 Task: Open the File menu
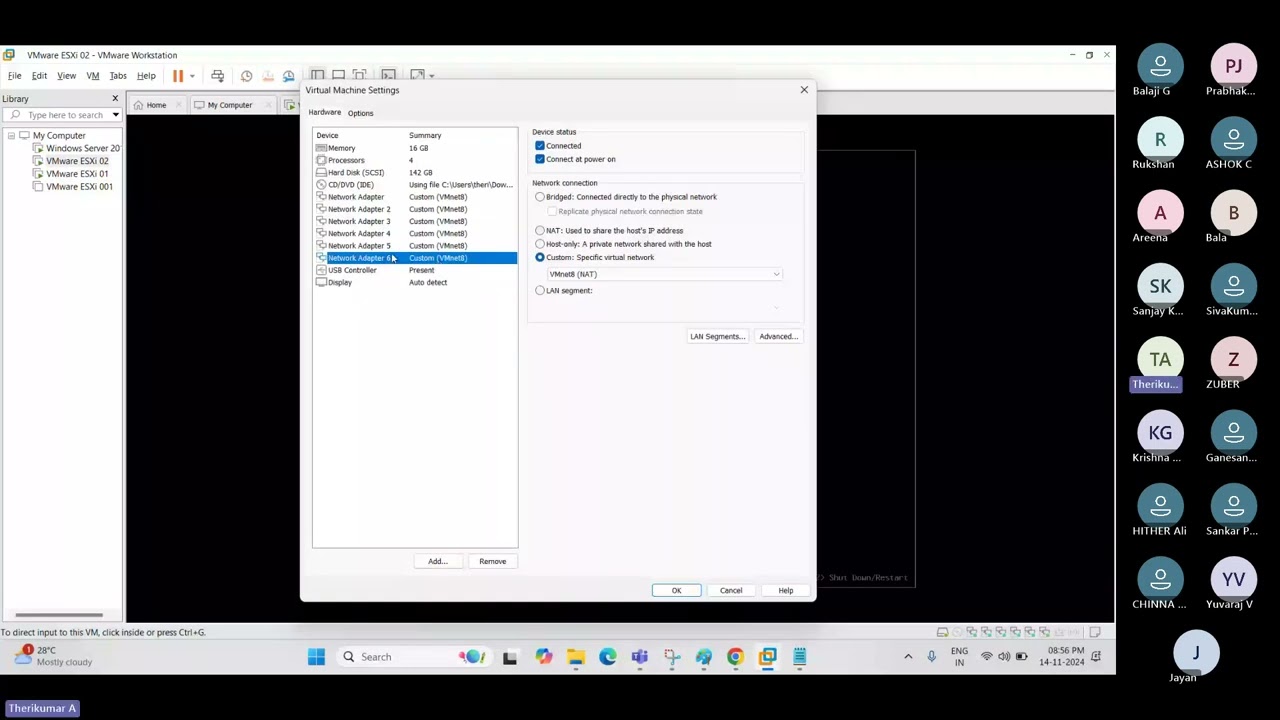coord(15,76)
